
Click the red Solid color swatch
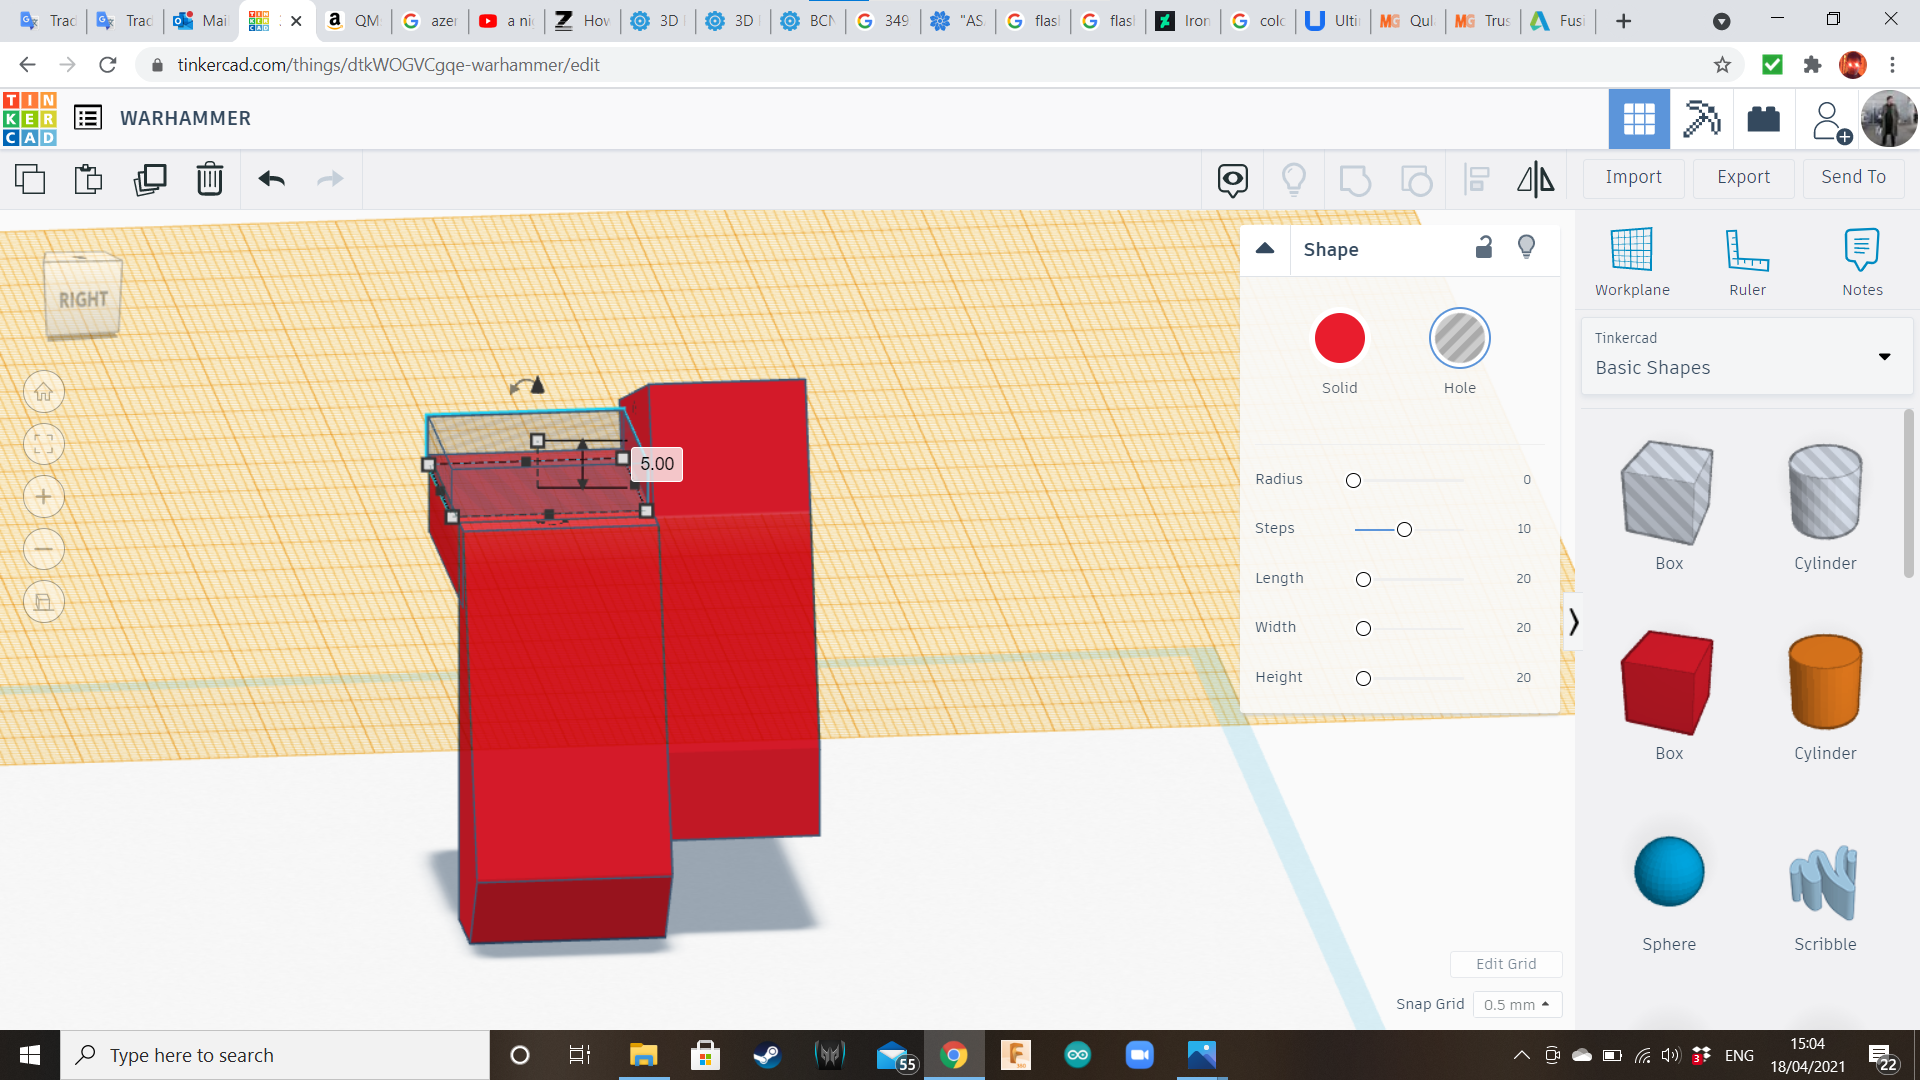pyautogui.click(x=1339, y=339)
